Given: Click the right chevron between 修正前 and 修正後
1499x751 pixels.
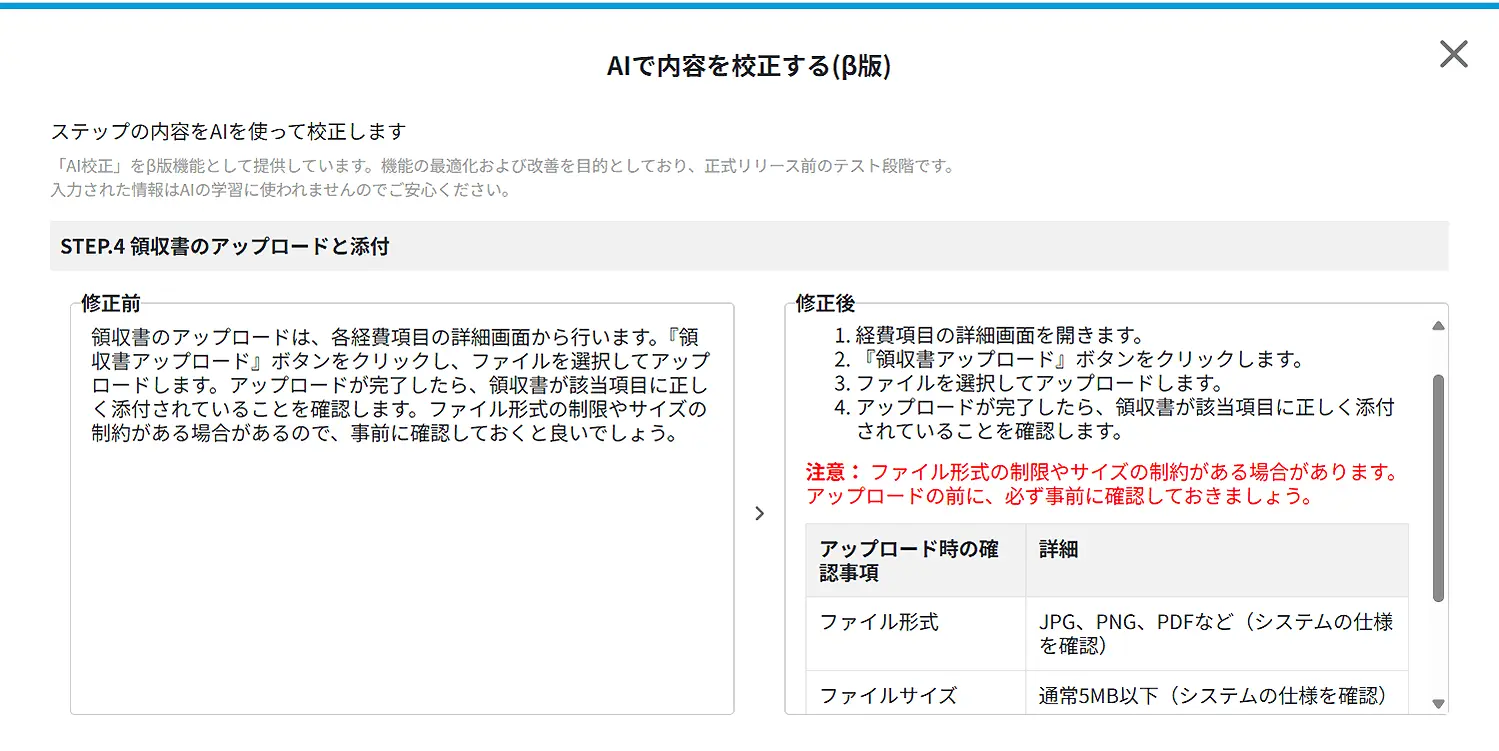Looking at the screenshot, I should pos(761,513).
